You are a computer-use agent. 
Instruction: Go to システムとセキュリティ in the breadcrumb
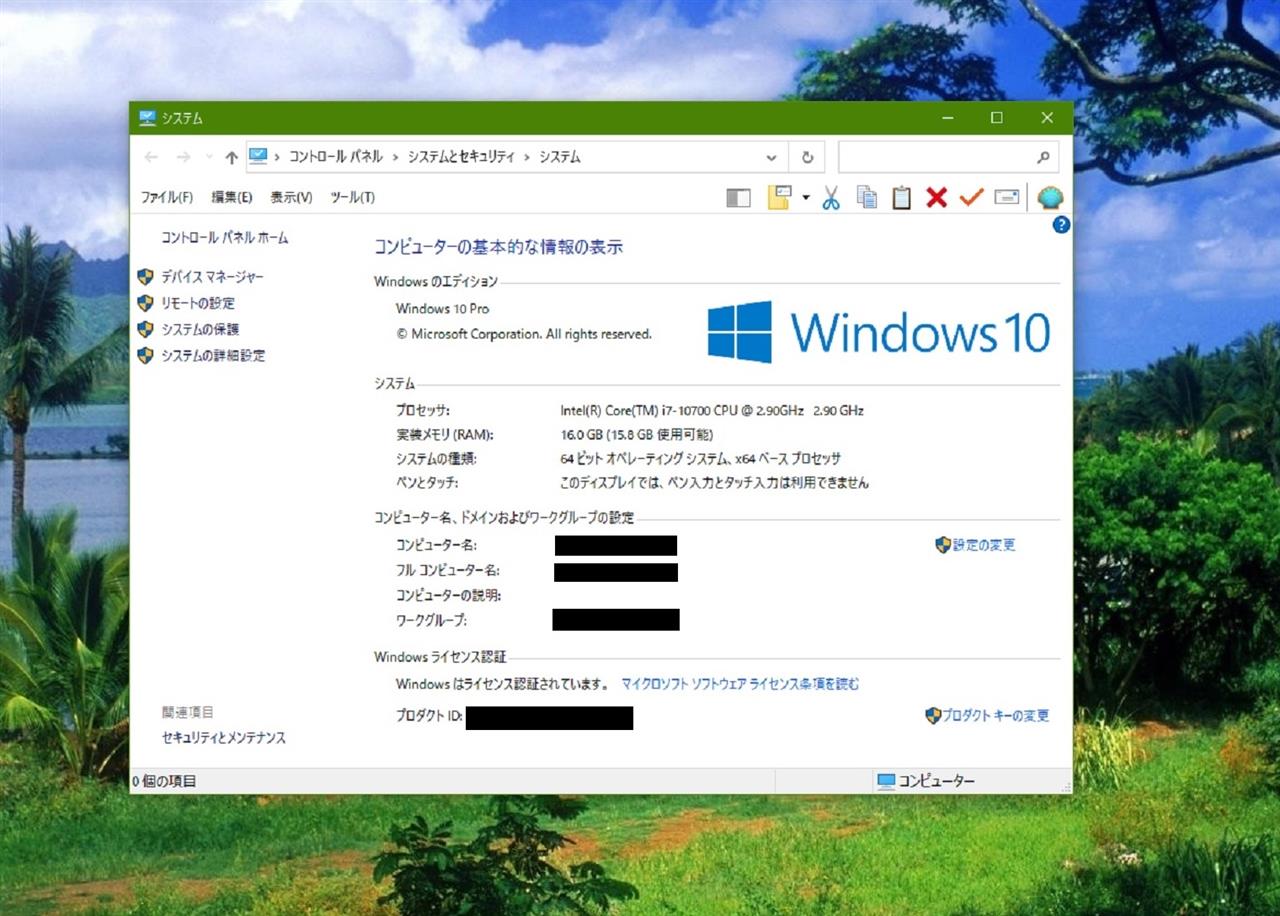point(461,157)
